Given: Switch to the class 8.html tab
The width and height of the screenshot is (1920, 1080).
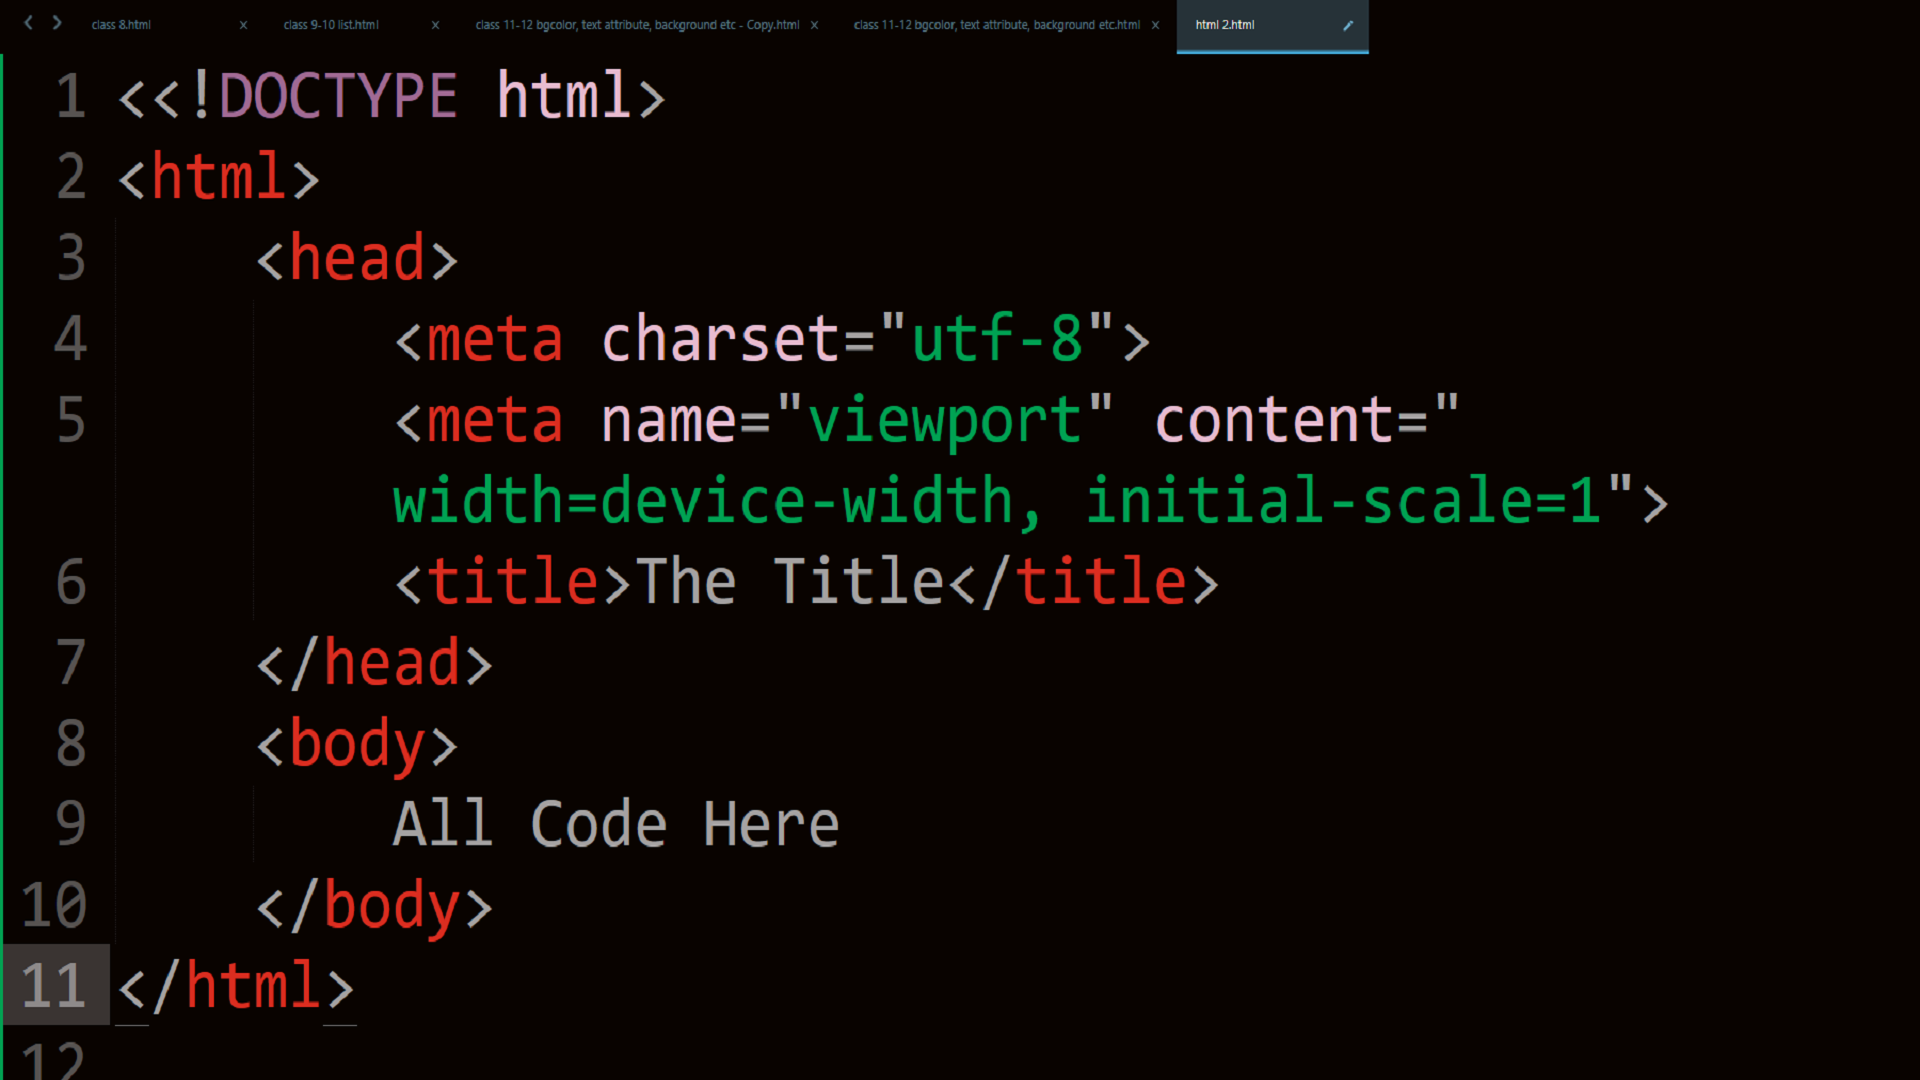Looking at the screenshot, I should coord(121,25).
